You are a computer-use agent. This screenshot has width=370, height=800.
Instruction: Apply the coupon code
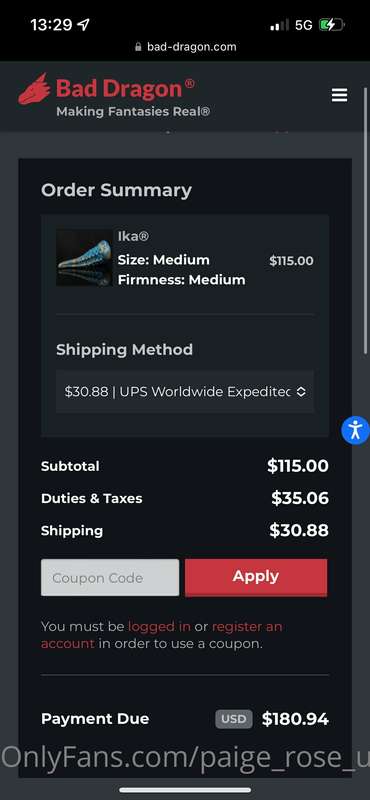tap(256, 577)
